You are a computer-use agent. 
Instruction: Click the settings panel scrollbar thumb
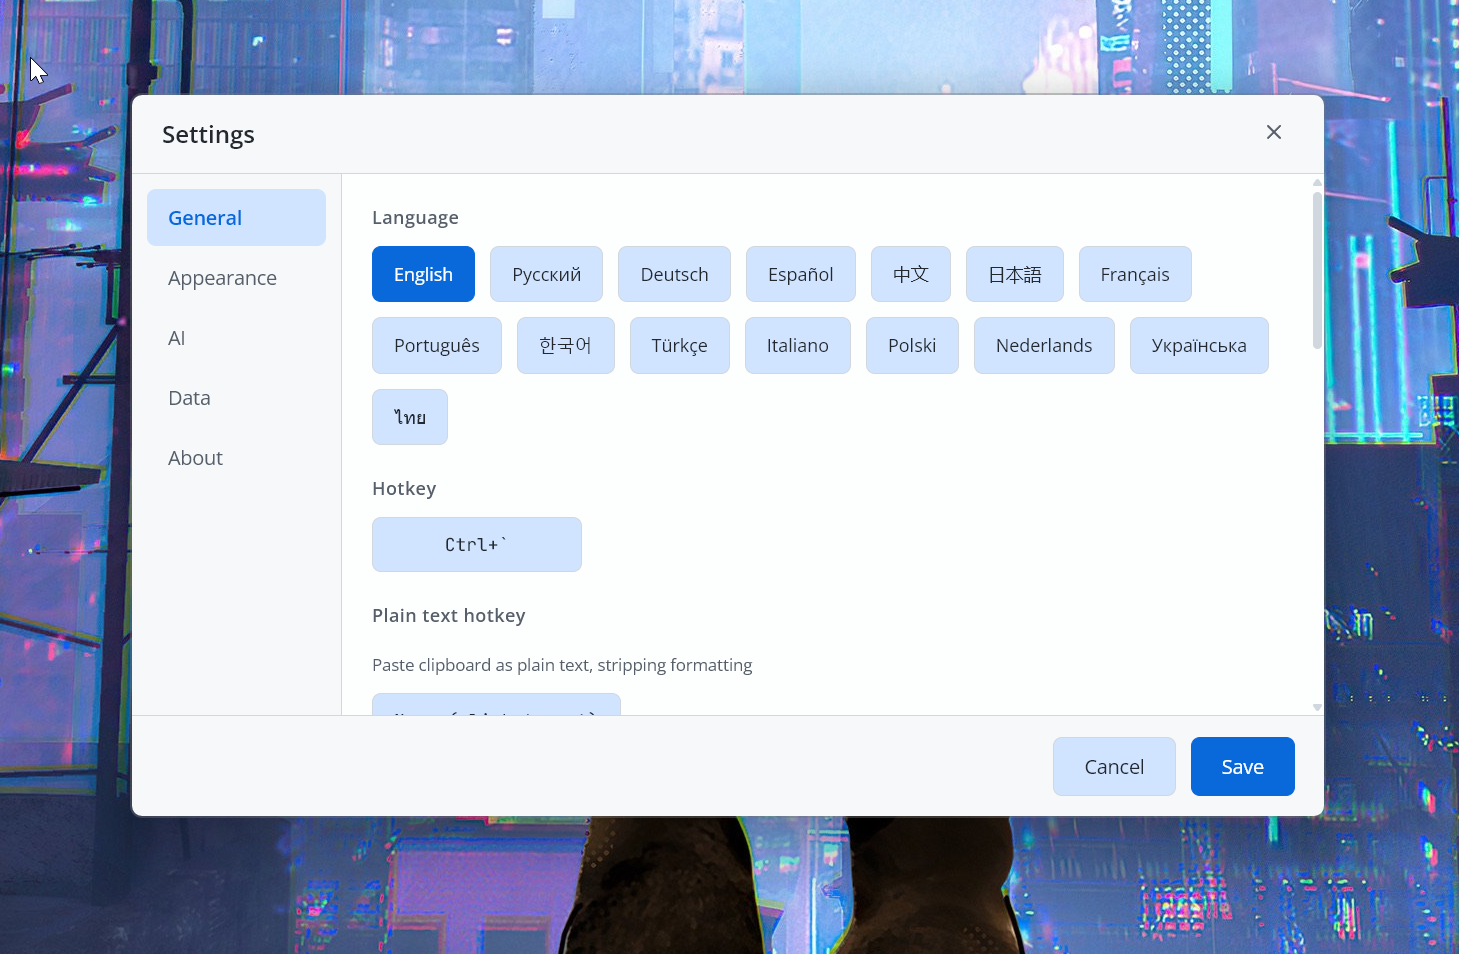click(1317, 270)
